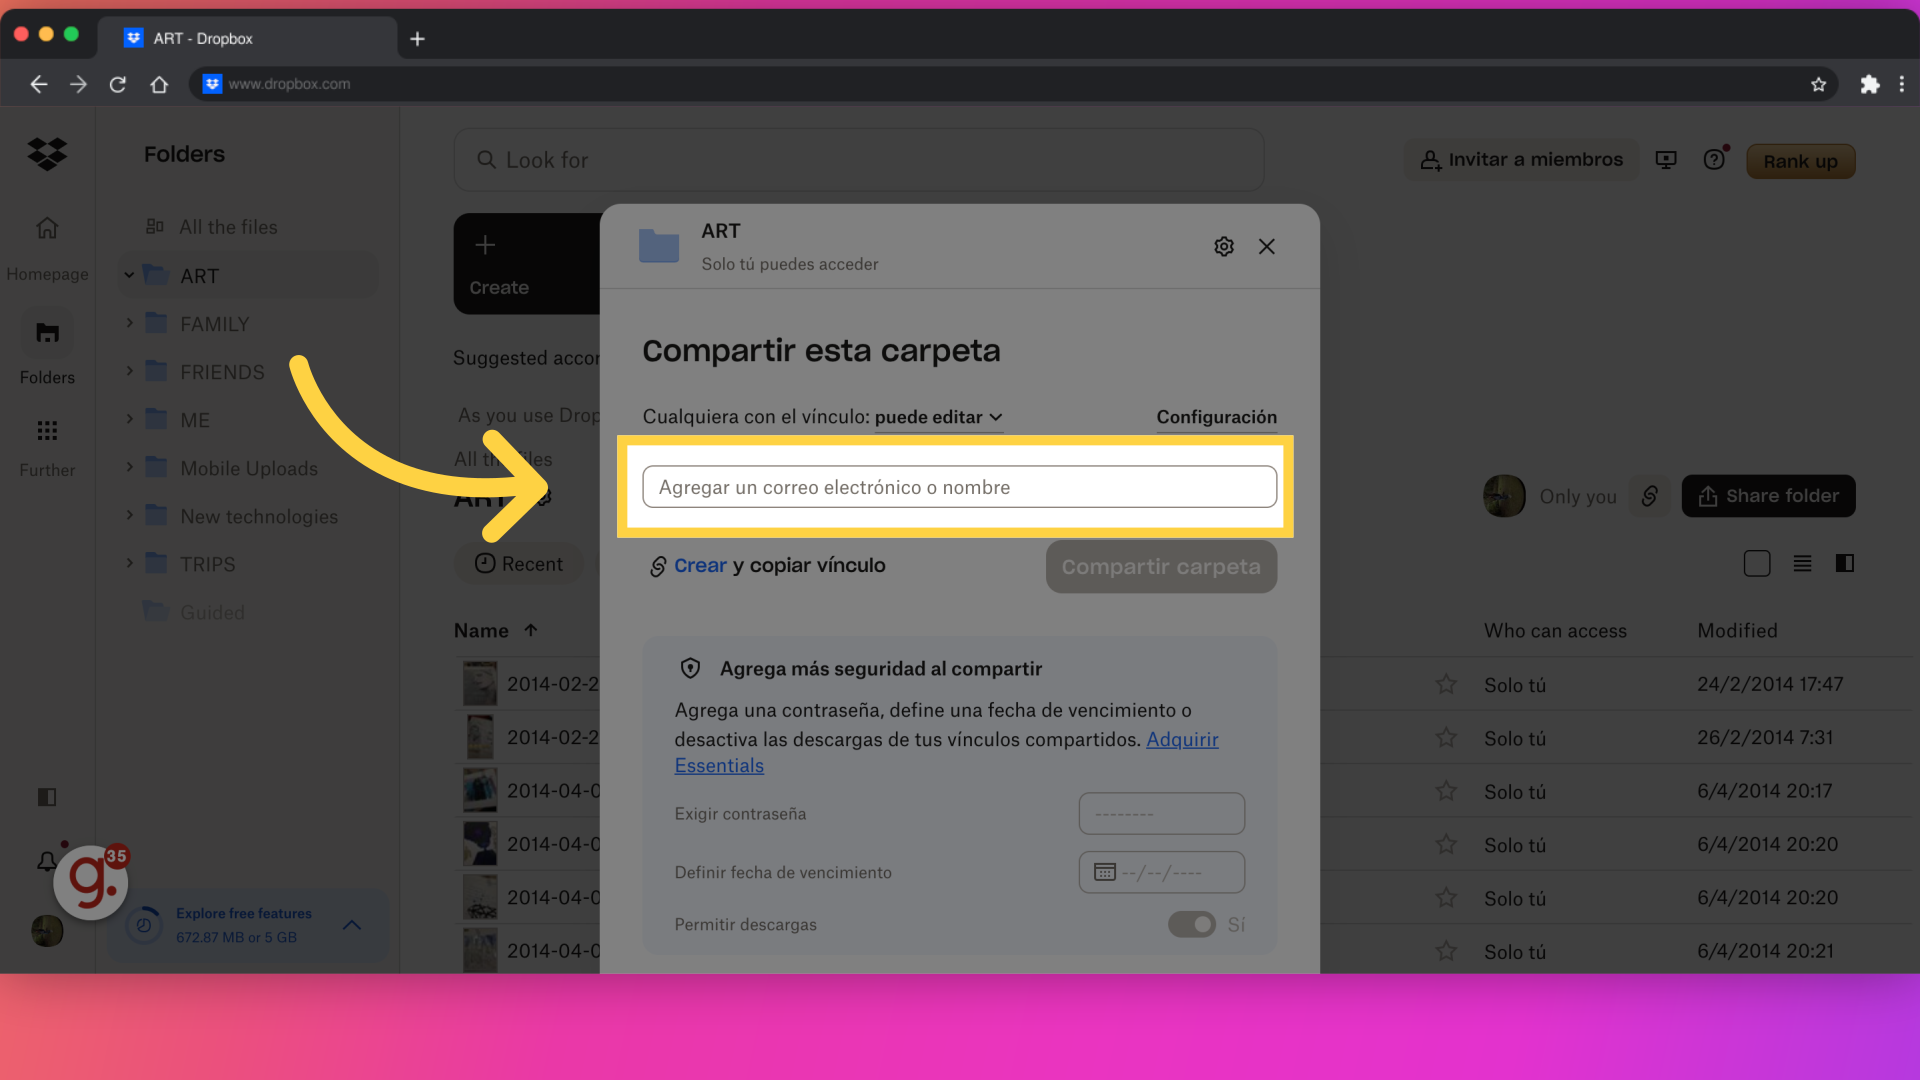The width and height of the screenshot is (1920, 1080).
Task: Click the shield security icon in dialog
Action: tap(690, 667)
